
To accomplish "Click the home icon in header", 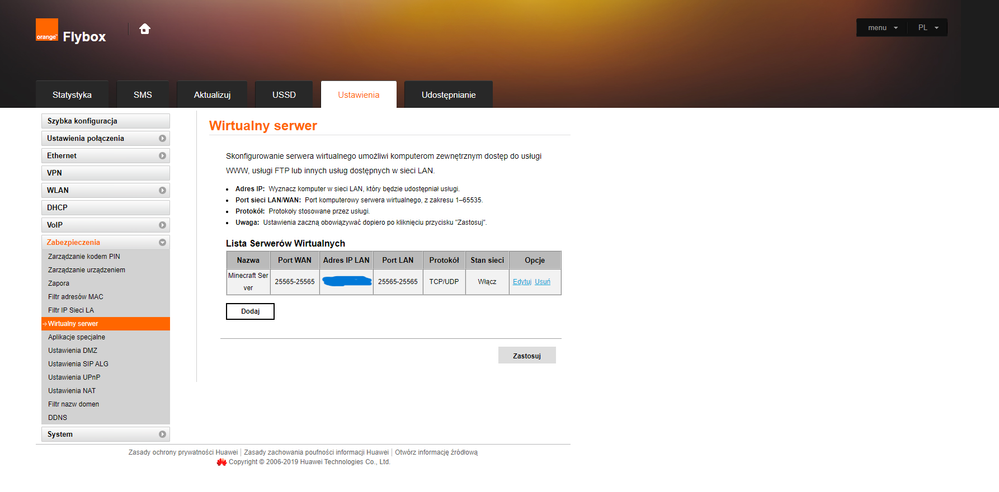I will (145, 29).
